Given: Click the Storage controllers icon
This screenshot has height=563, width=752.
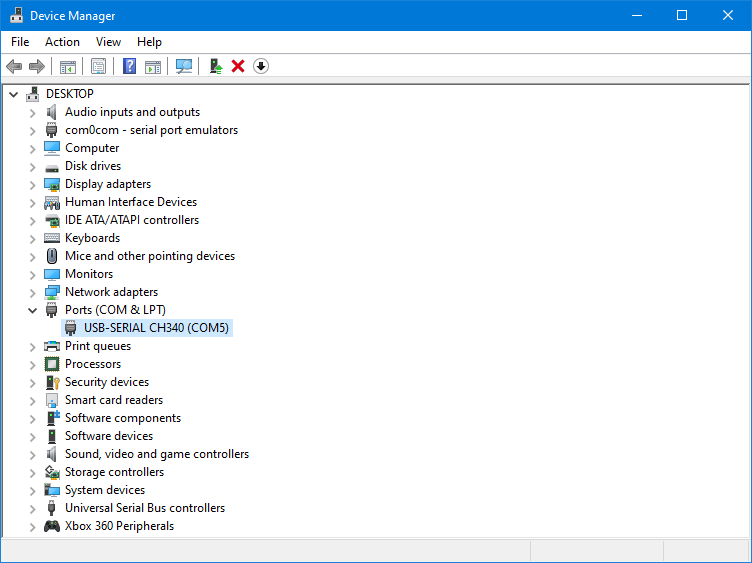Looking at the screenshot, I should (x=52, y=472).
